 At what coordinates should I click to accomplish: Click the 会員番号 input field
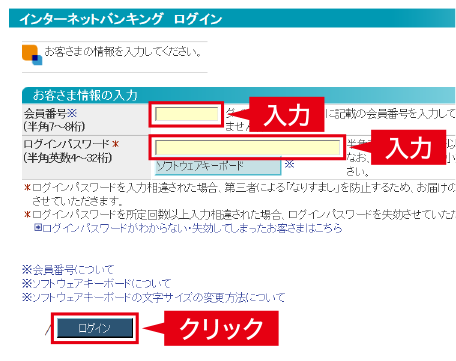click(186, 114)
